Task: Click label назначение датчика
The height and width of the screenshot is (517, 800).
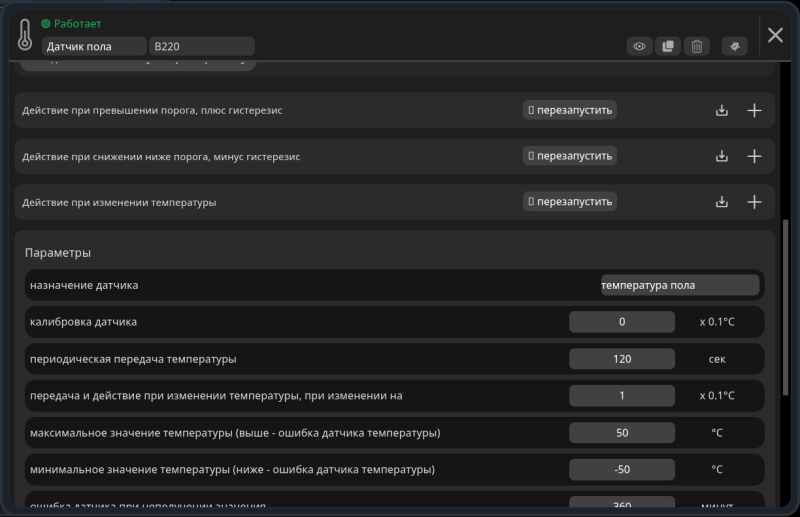Action: coord(84,285)
